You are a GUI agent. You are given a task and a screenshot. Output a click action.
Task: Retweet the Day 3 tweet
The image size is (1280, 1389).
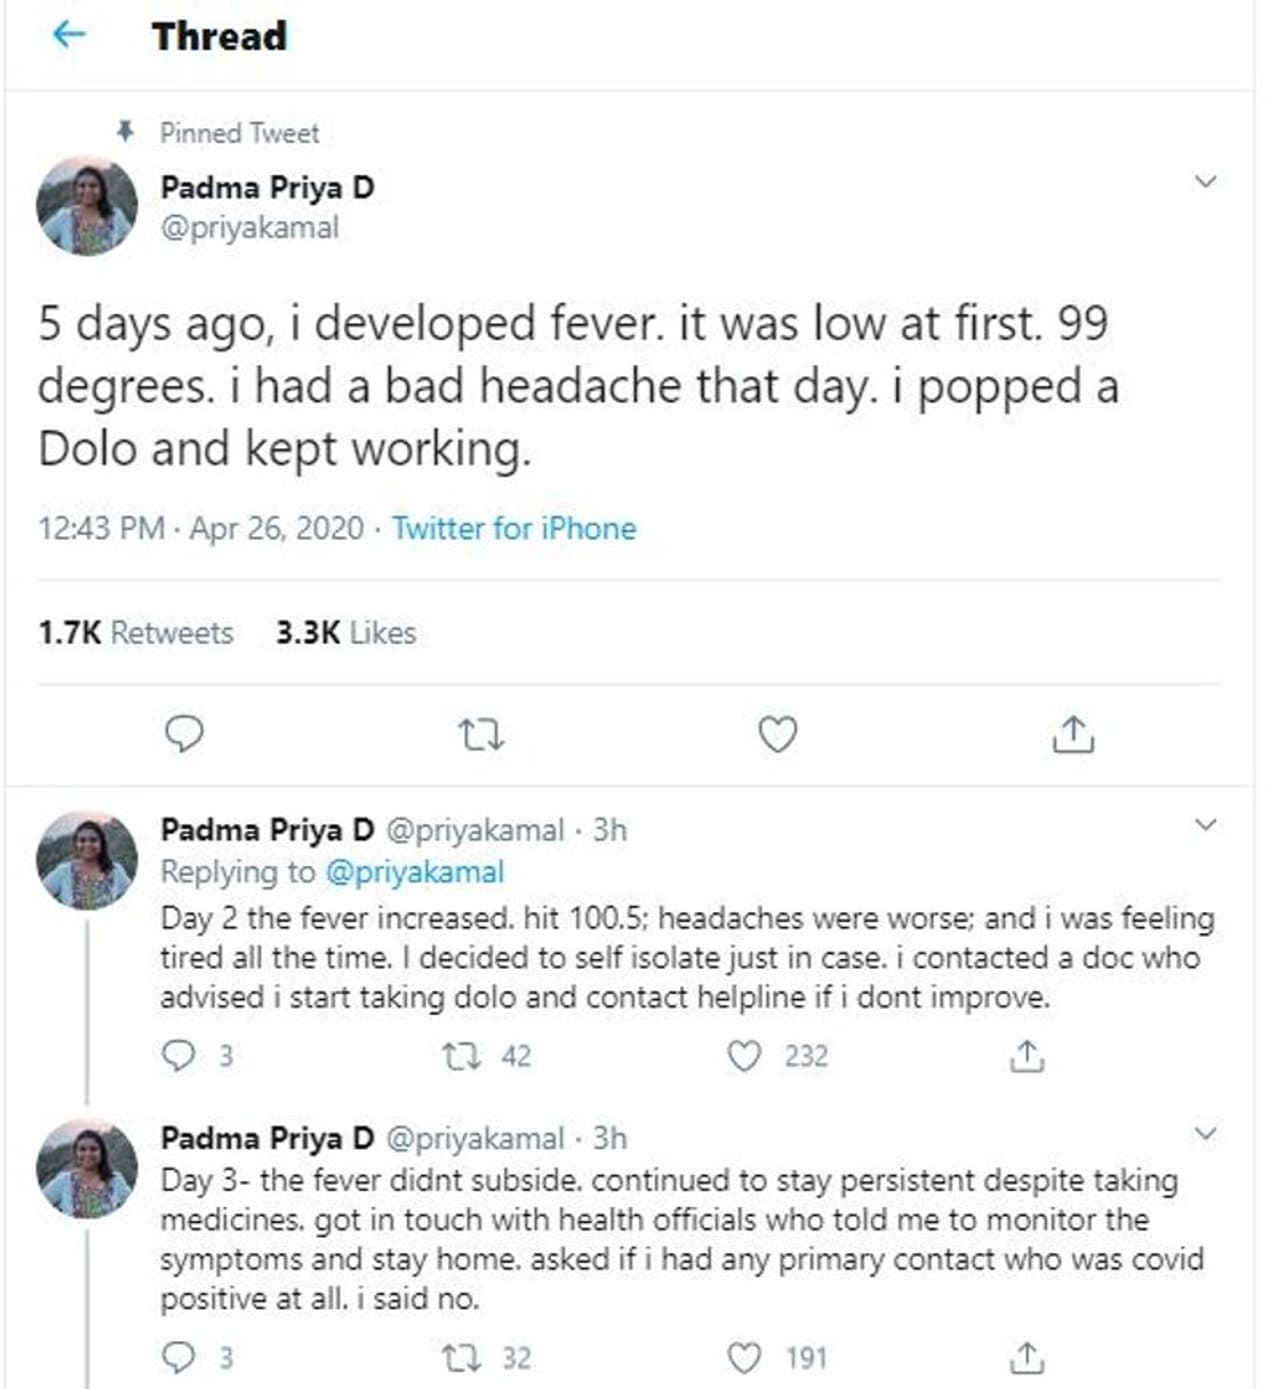pos(462,1357)
